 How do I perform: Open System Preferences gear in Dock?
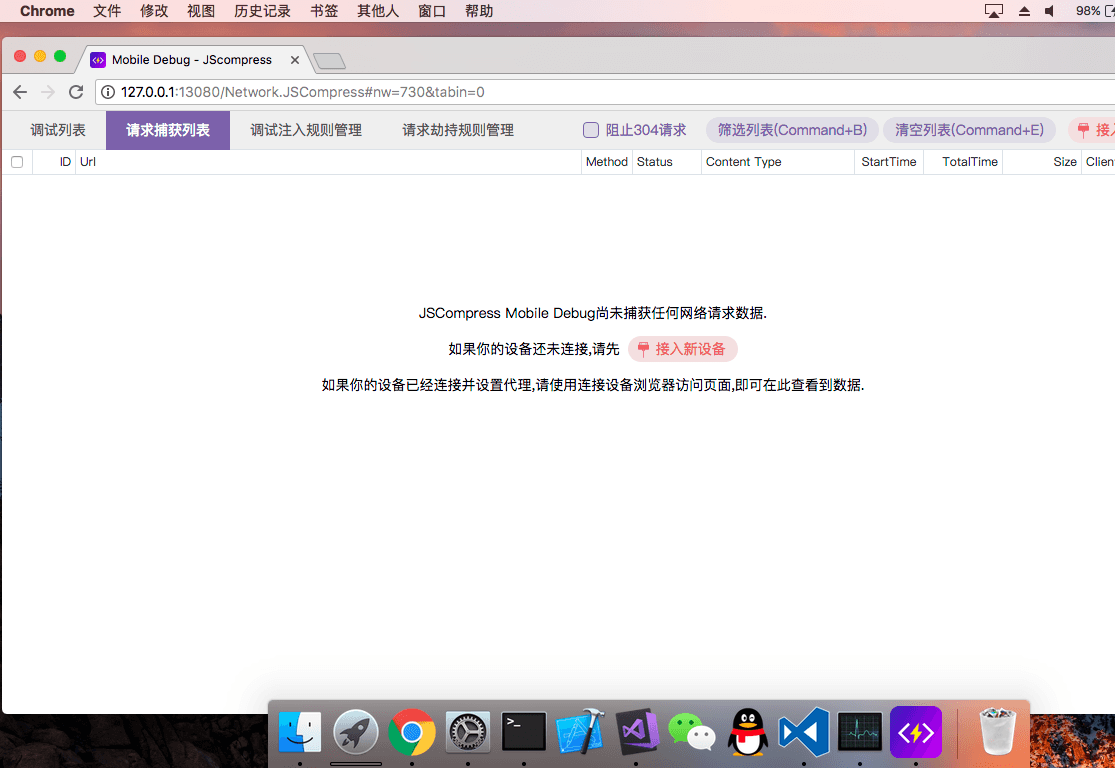point(468,732)
